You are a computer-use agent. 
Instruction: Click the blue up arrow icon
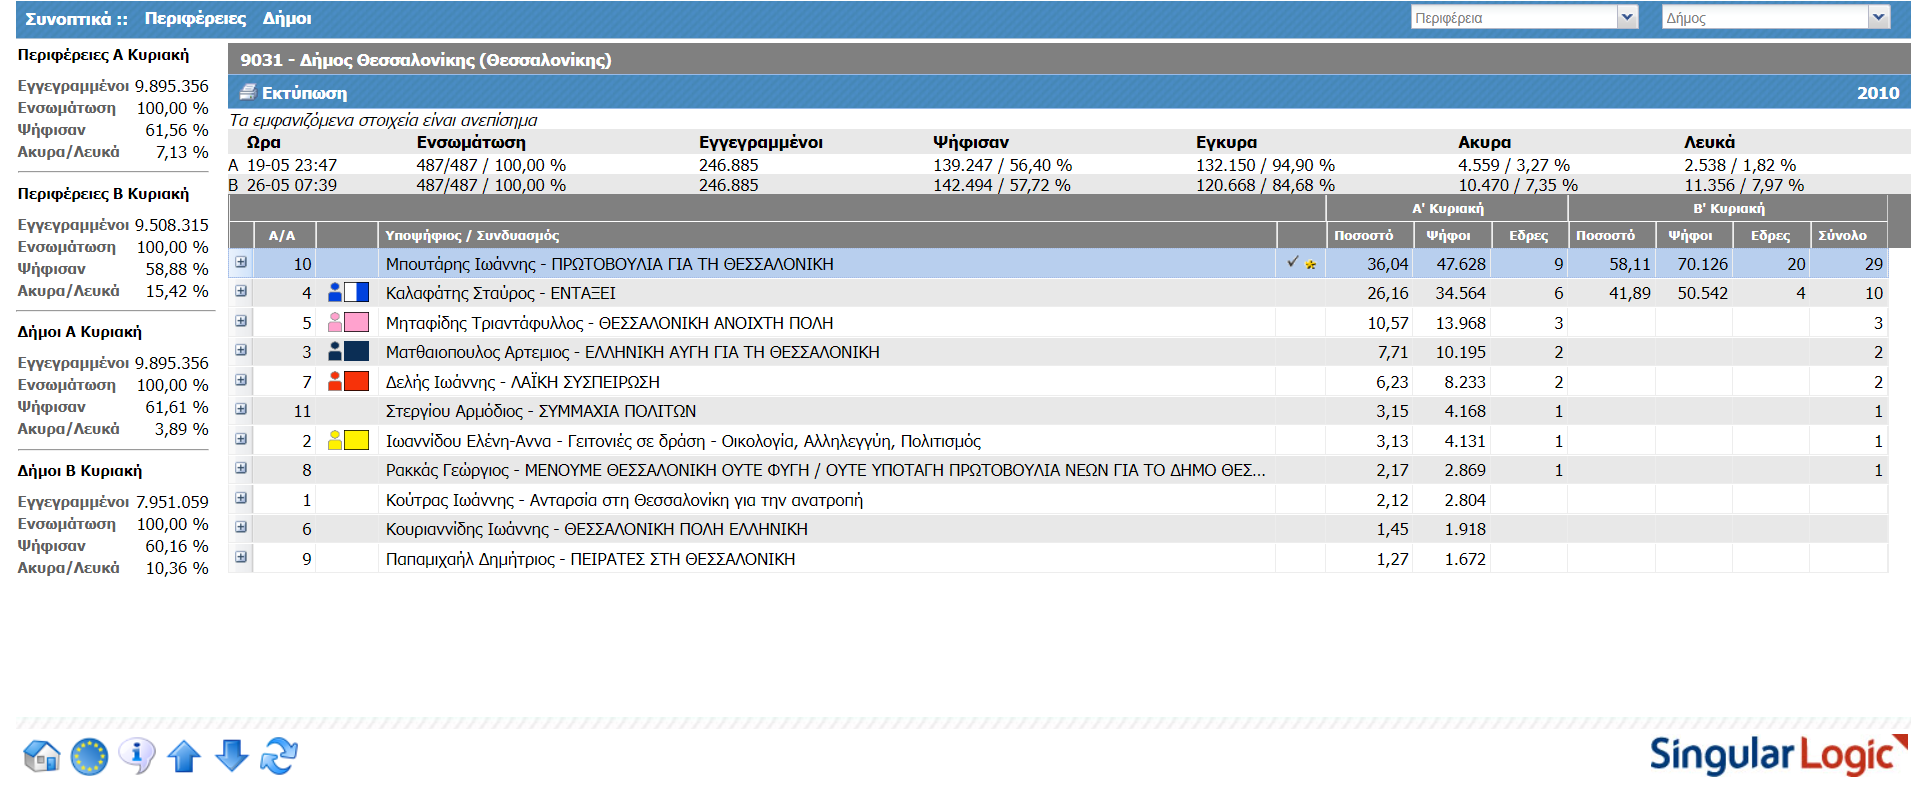[x=184, y=756]
